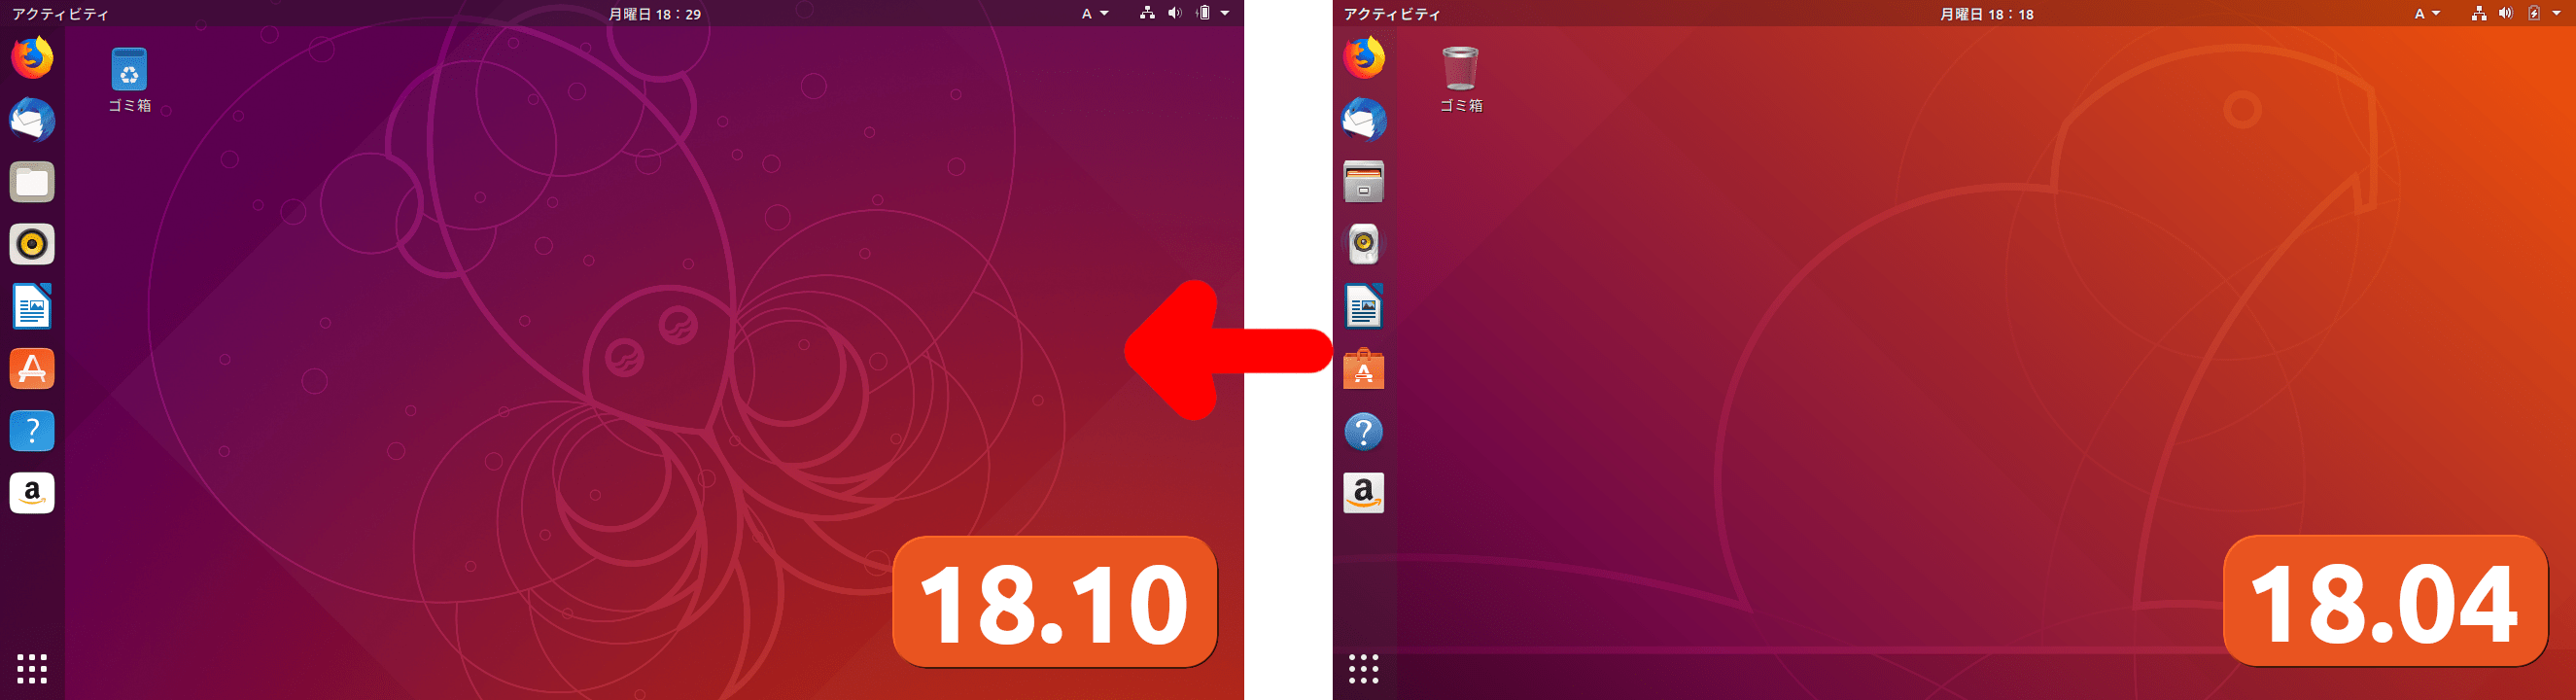This screenshot has width=2576, height=700.
Task: Expand system menu arrow on 18.10 top bar
Action: coord(1225,14)
